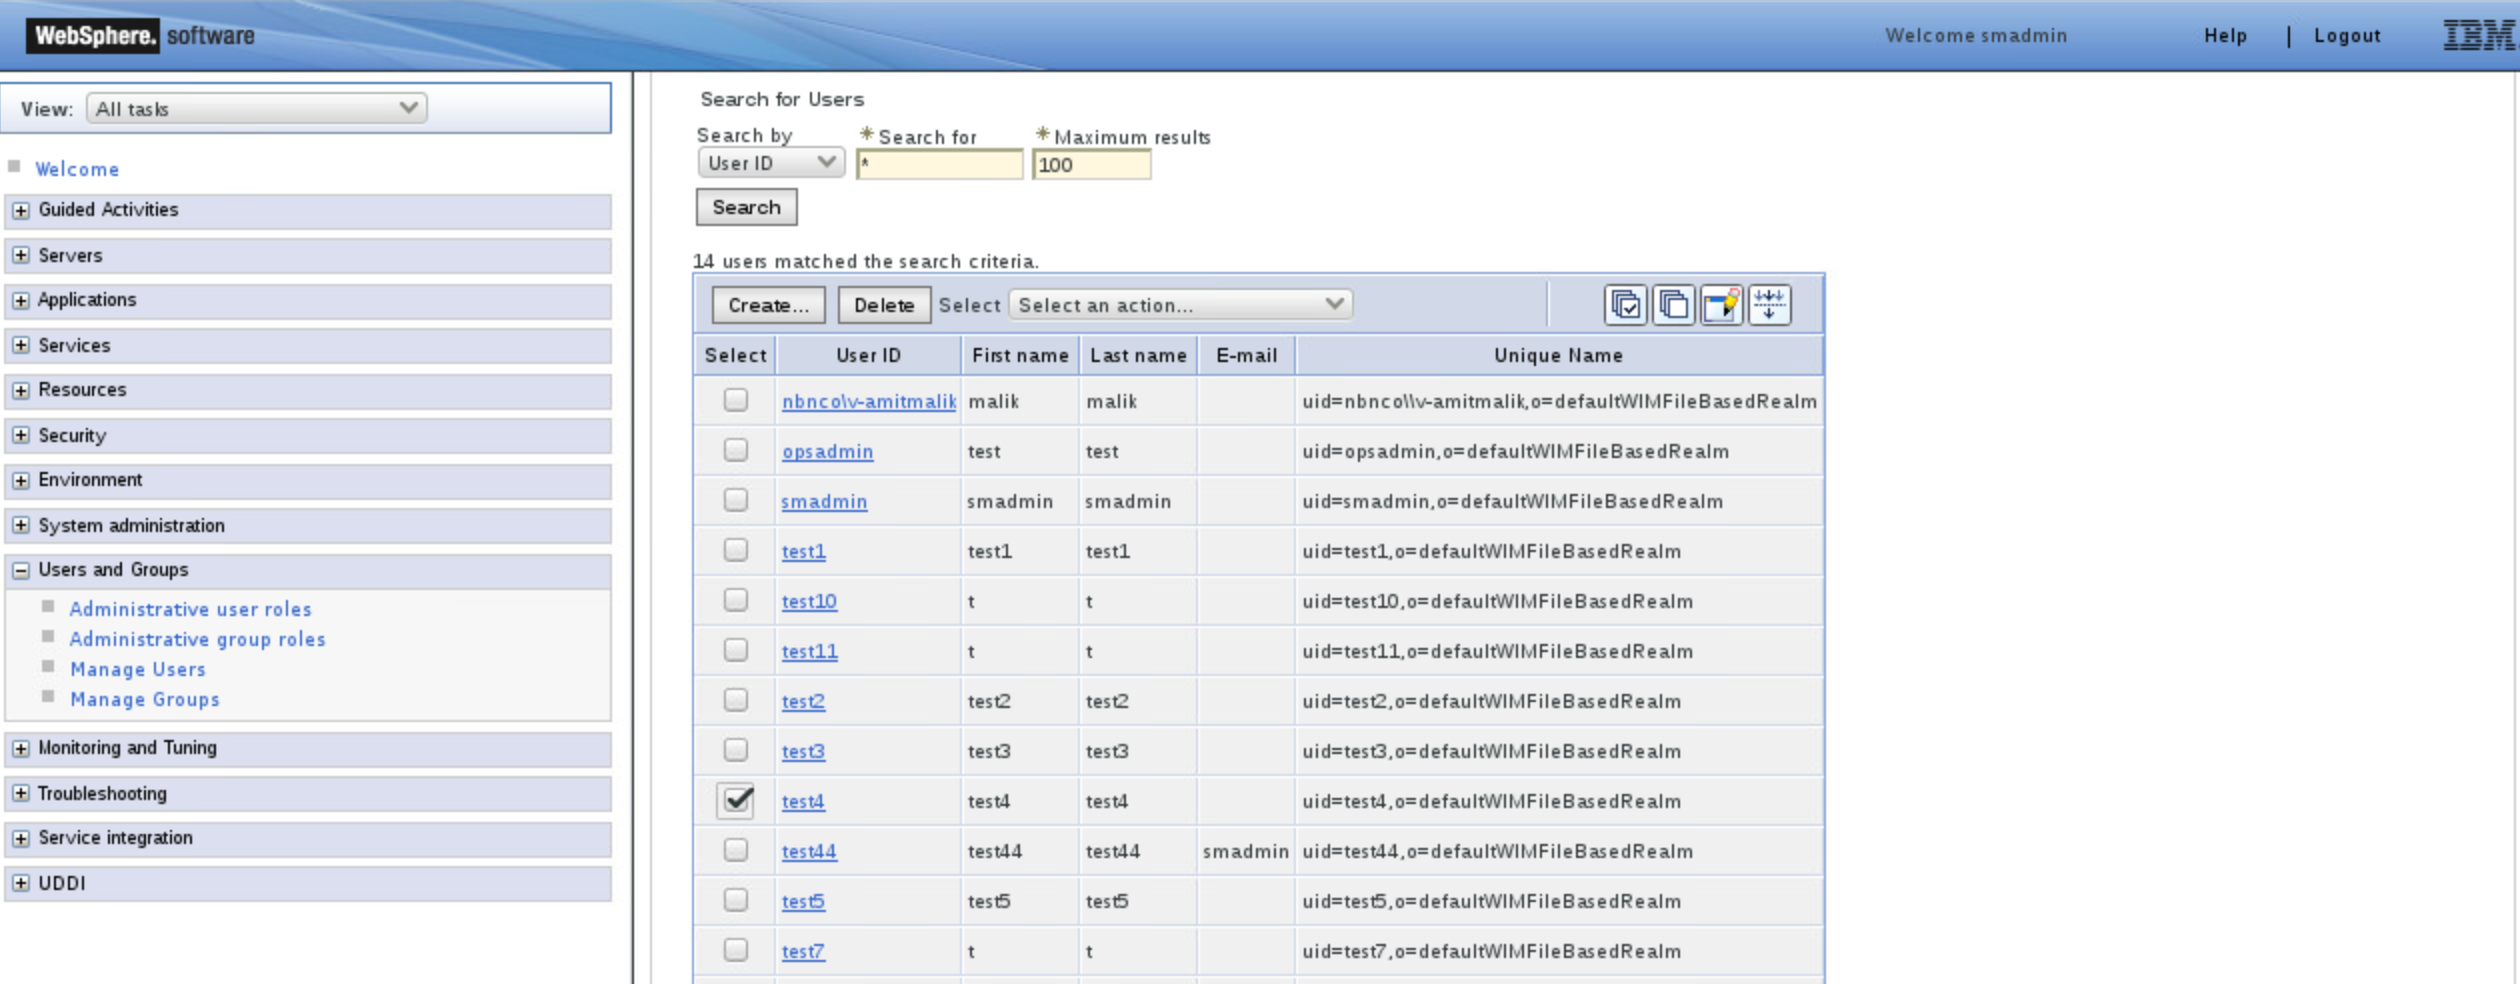Check the box for test1
The image size is (2520, 984).
736,550
